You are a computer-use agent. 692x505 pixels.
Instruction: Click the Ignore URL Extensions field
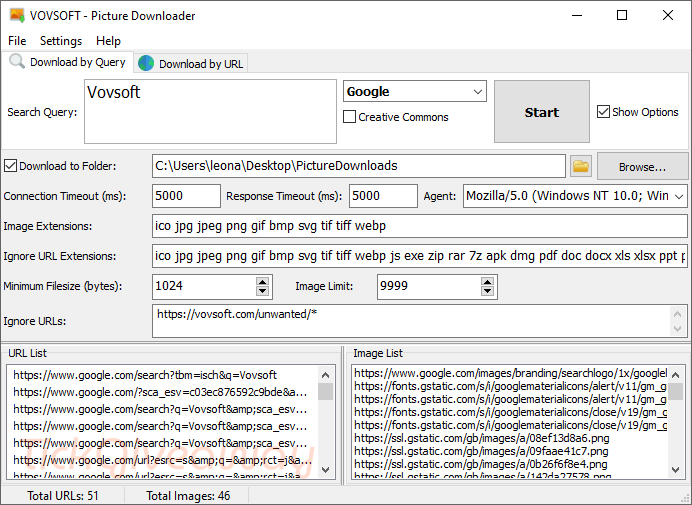click(419, 256)
